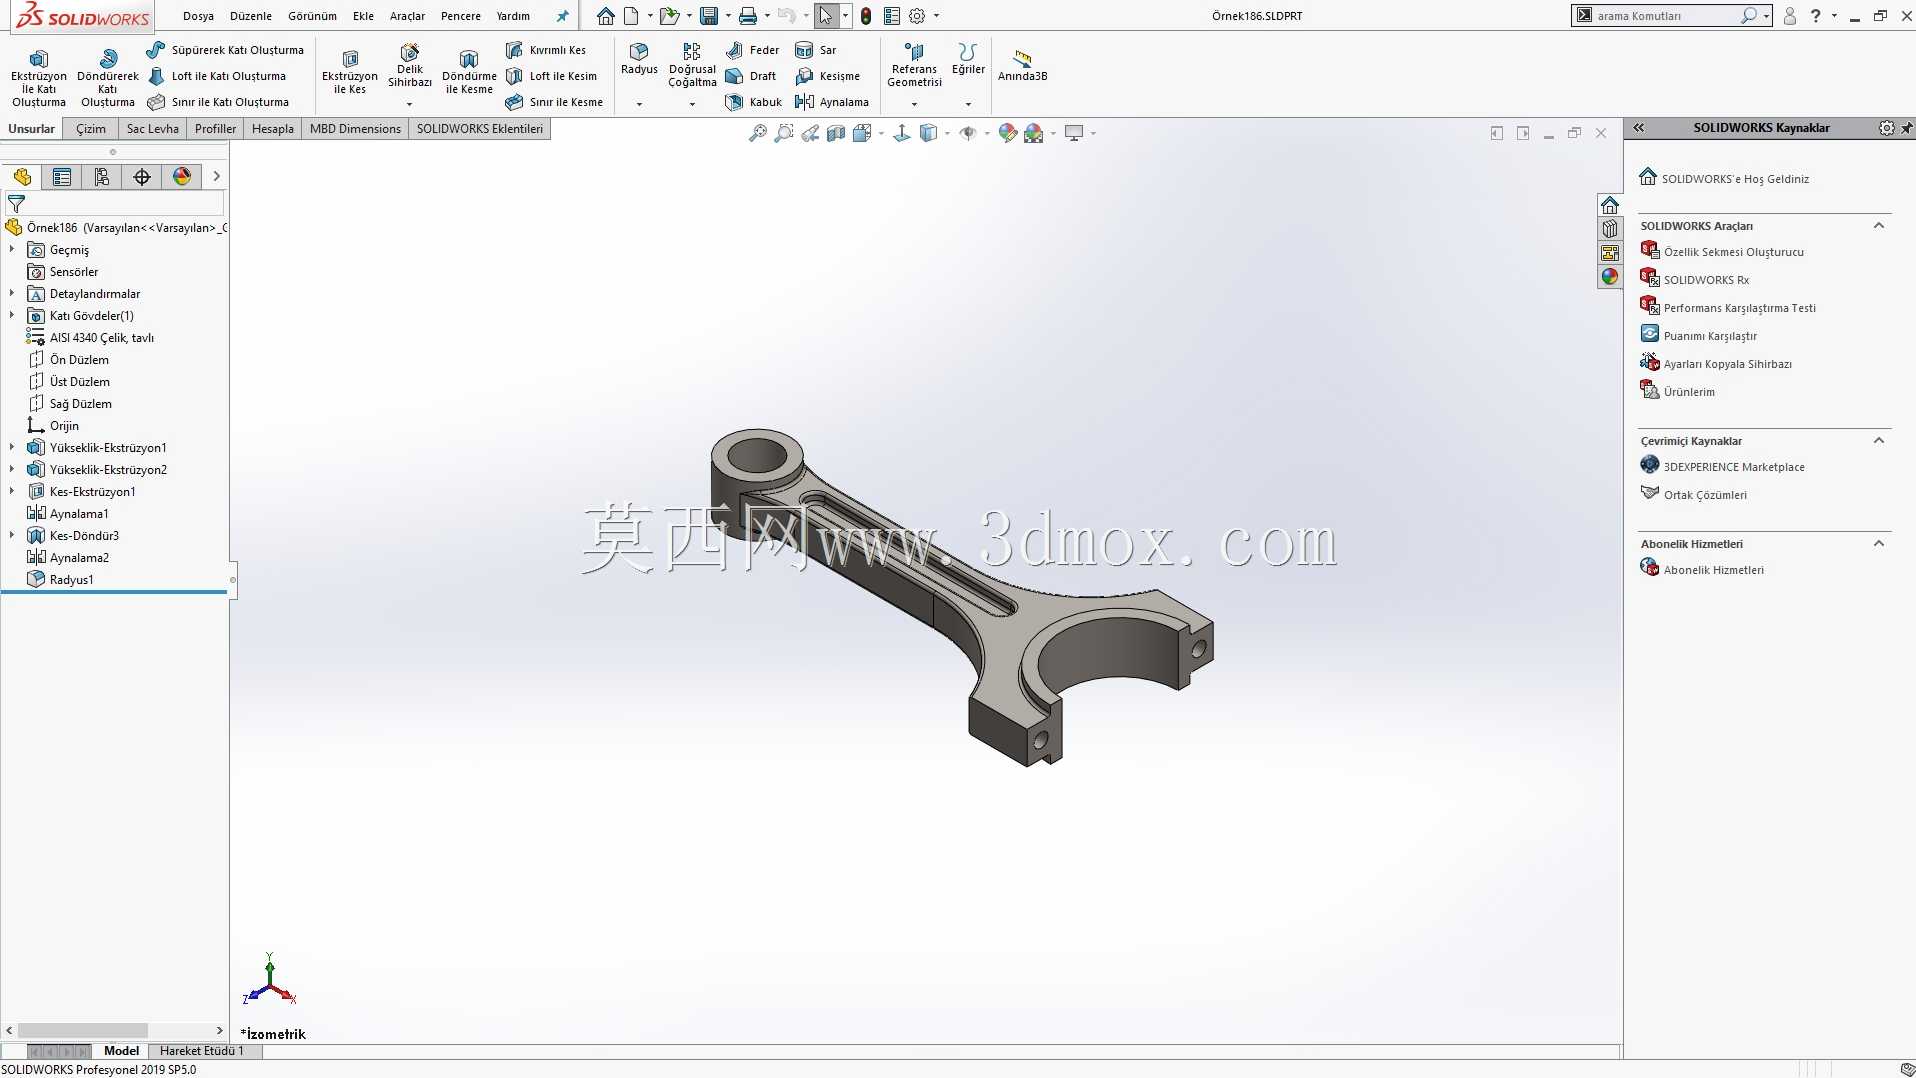Pin the SOLIDWORKS Kaynaklar panel

click(1906, 128)
